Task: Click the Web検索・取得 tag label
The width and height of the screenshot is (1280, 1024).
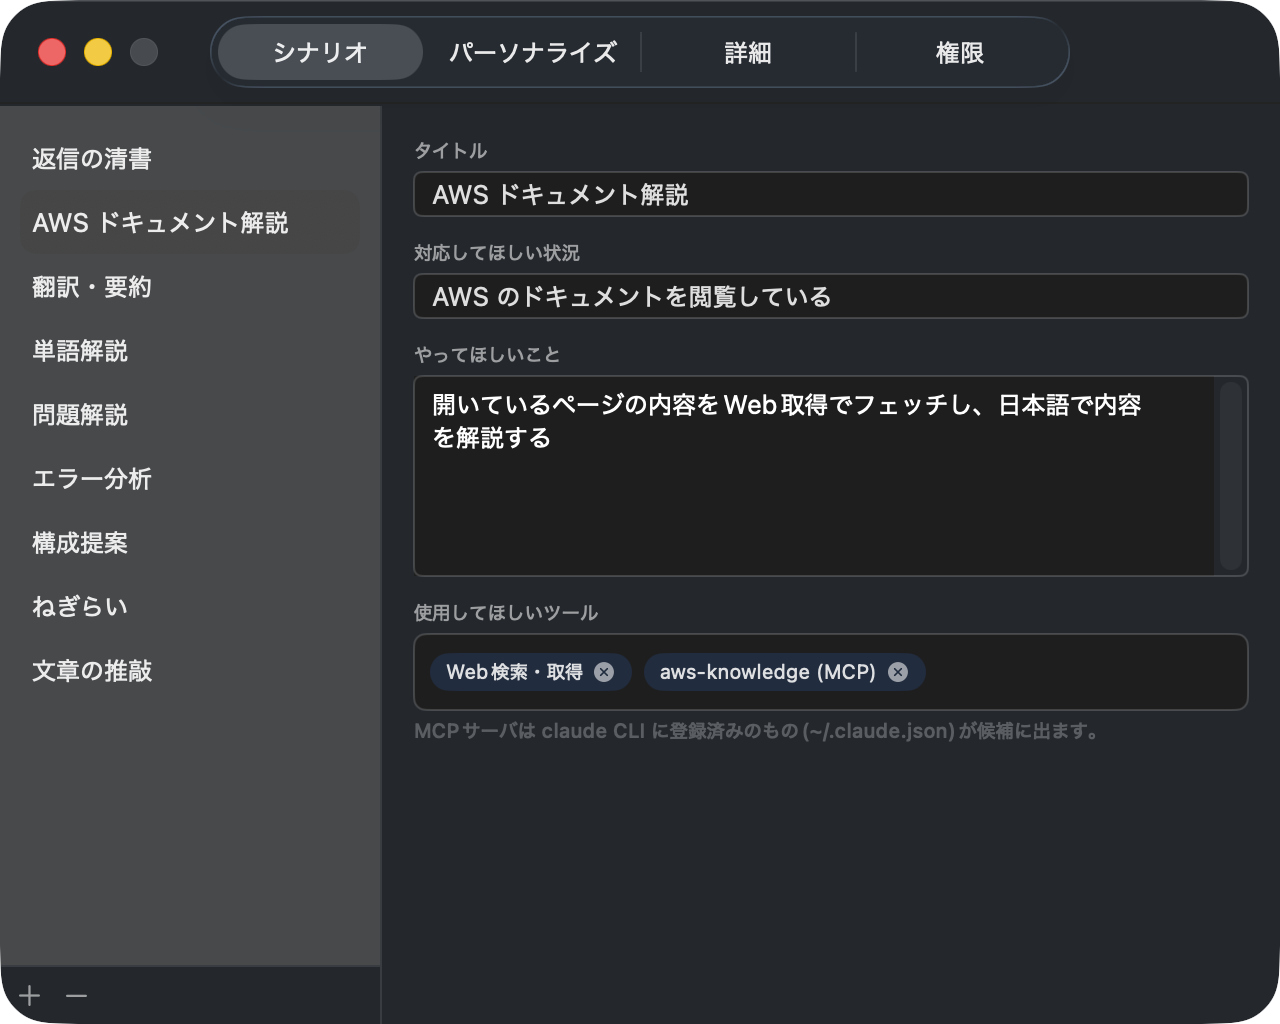Action: tap(514, 672)
